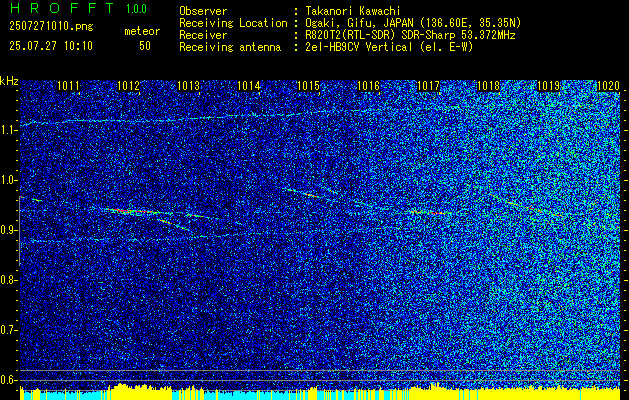629x400 pixels.
Task: Click the kHz axis unit label
Action: pos(9,81)
